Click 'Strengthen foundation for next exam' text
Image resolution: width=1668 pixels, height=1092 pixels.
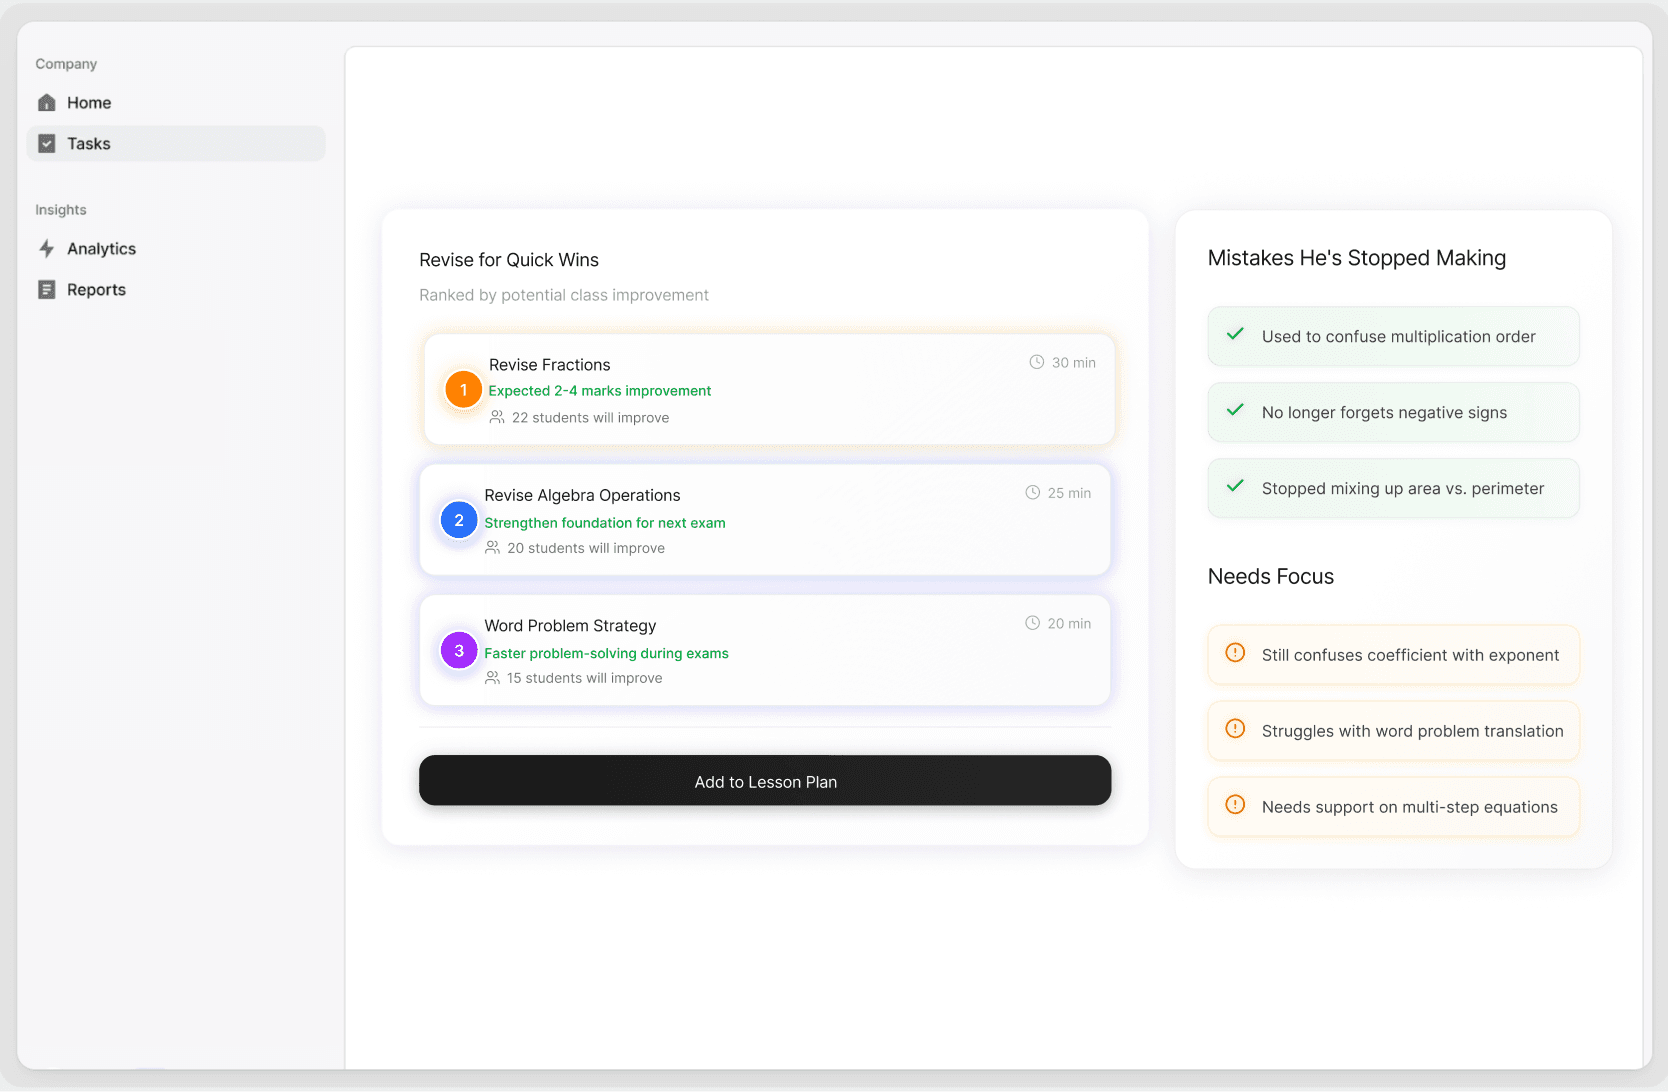(605, 523)
